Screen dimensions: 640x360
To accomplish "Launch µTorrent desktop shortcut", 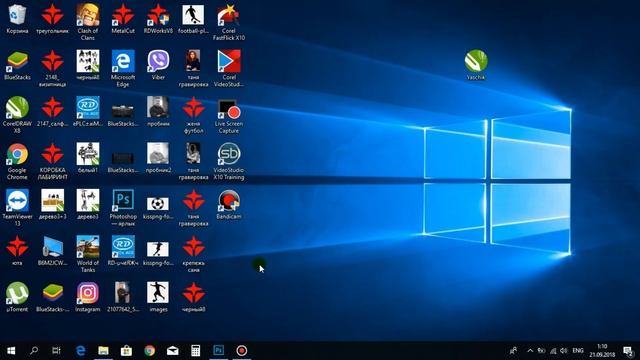I will click(x=17, y=298).
